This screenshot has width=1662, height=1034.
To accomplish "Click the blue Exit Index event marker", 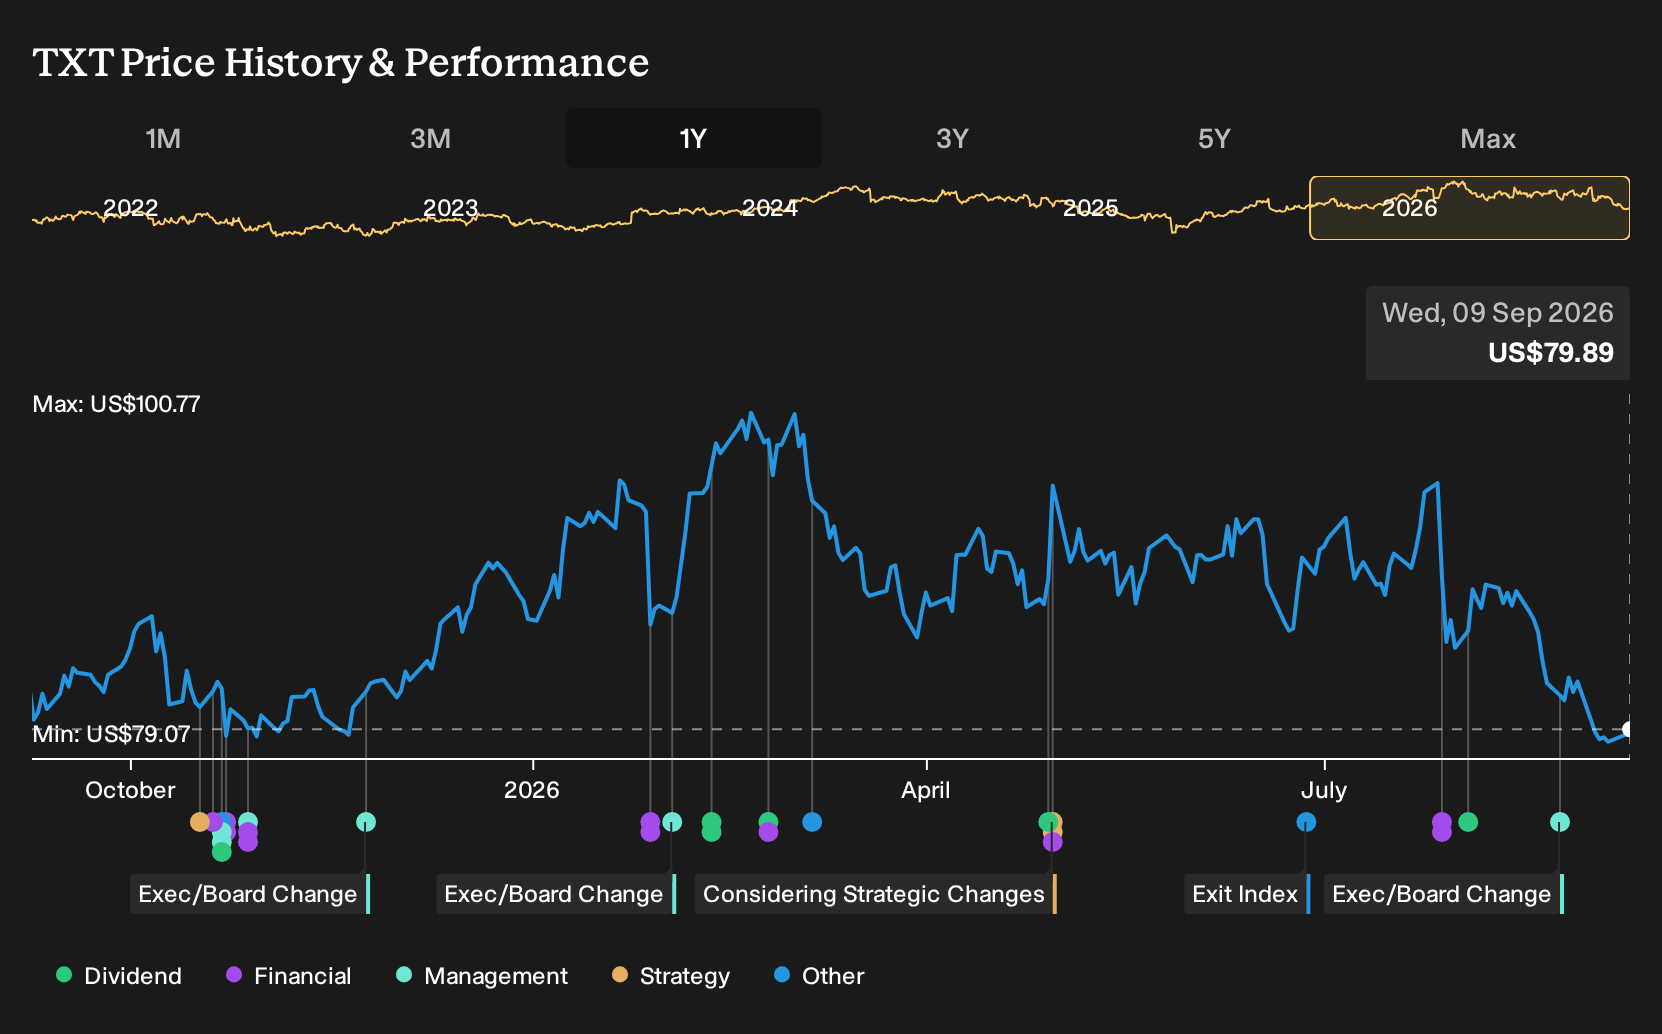I will coord(1306,822).
